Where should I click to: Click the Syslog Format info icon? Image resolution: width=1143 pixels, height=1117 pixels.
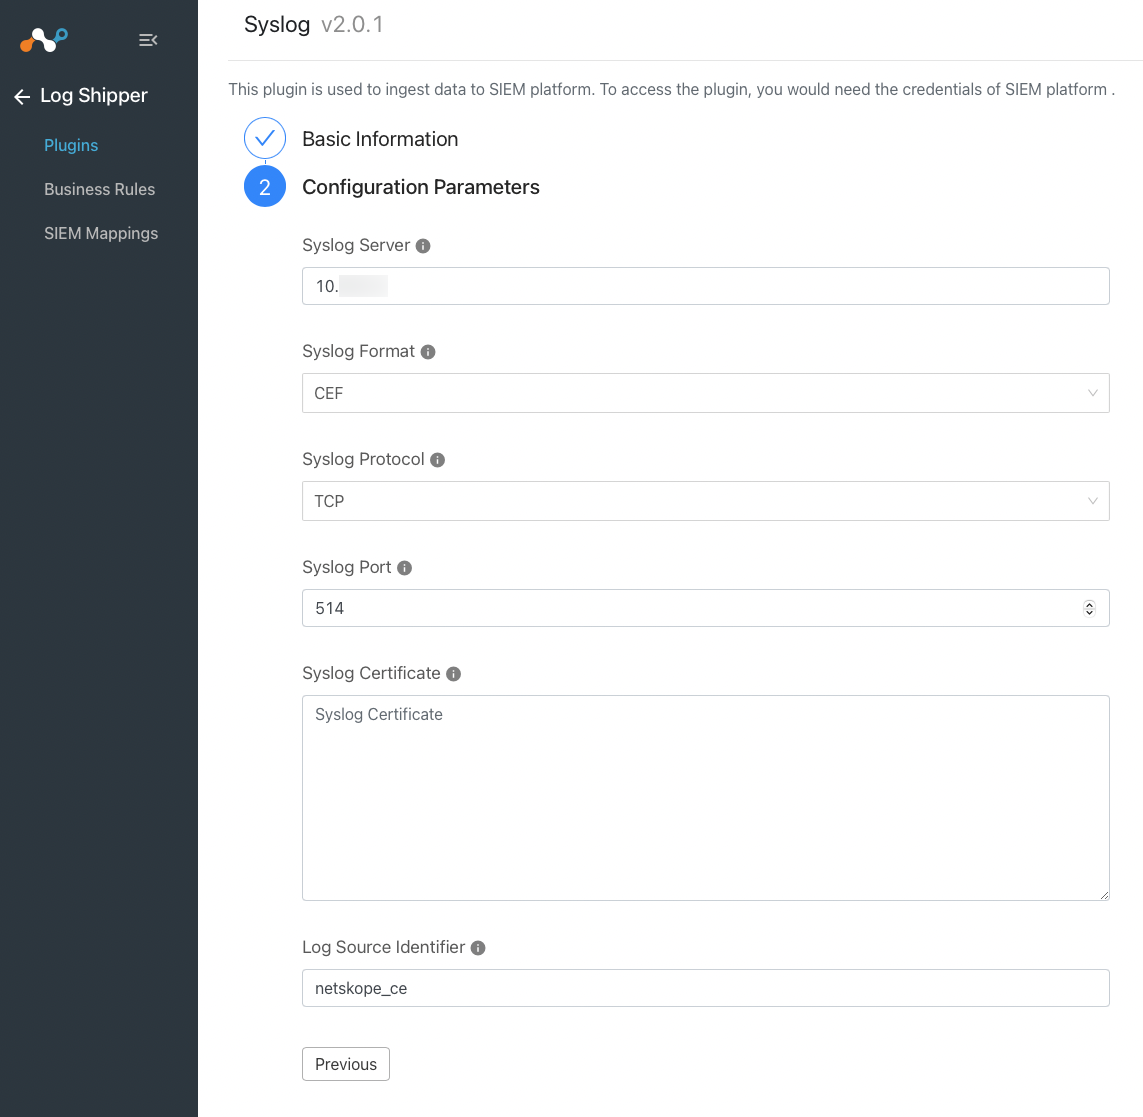tap(427, 350)
